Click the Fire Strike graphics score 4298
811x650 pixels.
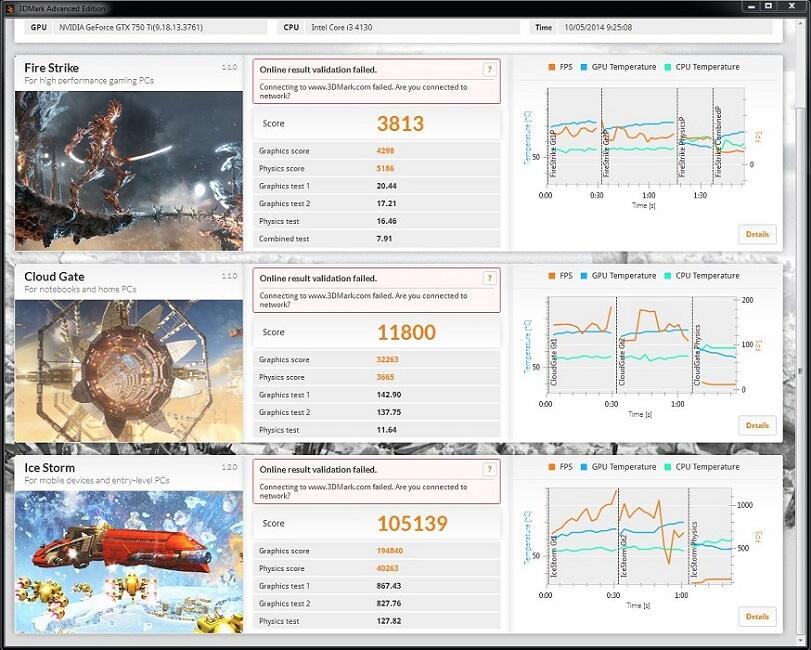385,151
